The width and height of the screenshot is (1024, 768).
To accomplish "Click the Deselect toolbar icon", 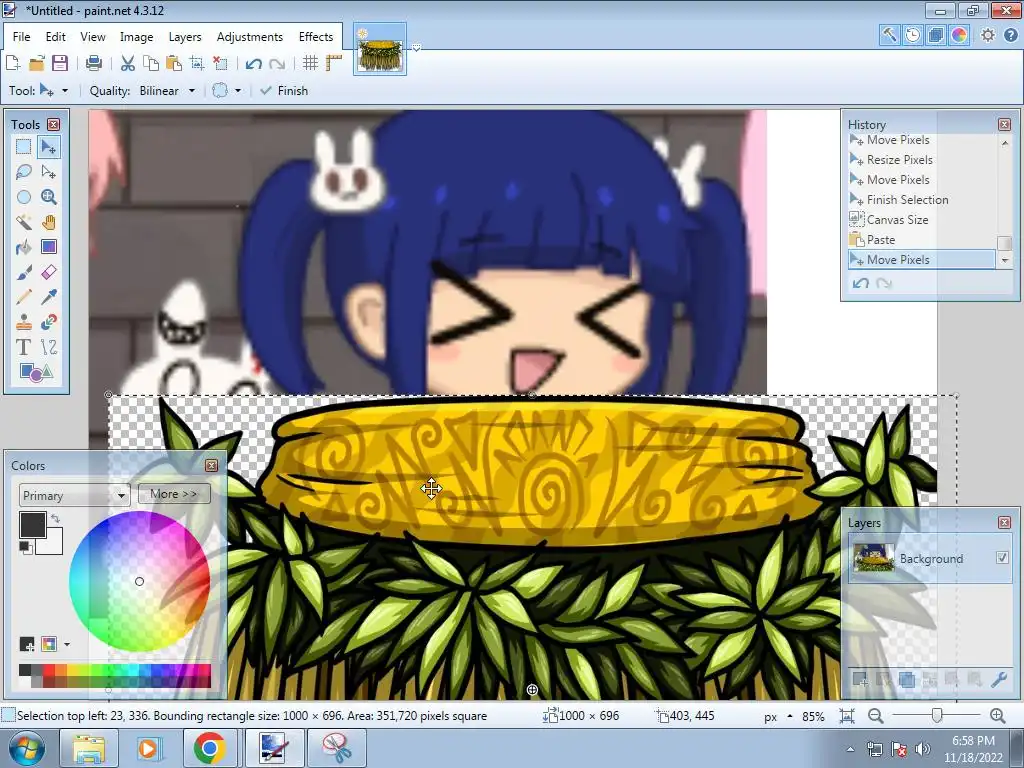I will [x=220, y=63].
